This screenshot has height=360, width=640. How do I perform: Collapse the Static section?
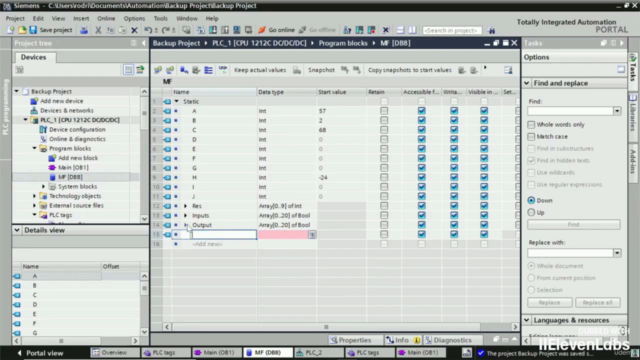[176, 101]
